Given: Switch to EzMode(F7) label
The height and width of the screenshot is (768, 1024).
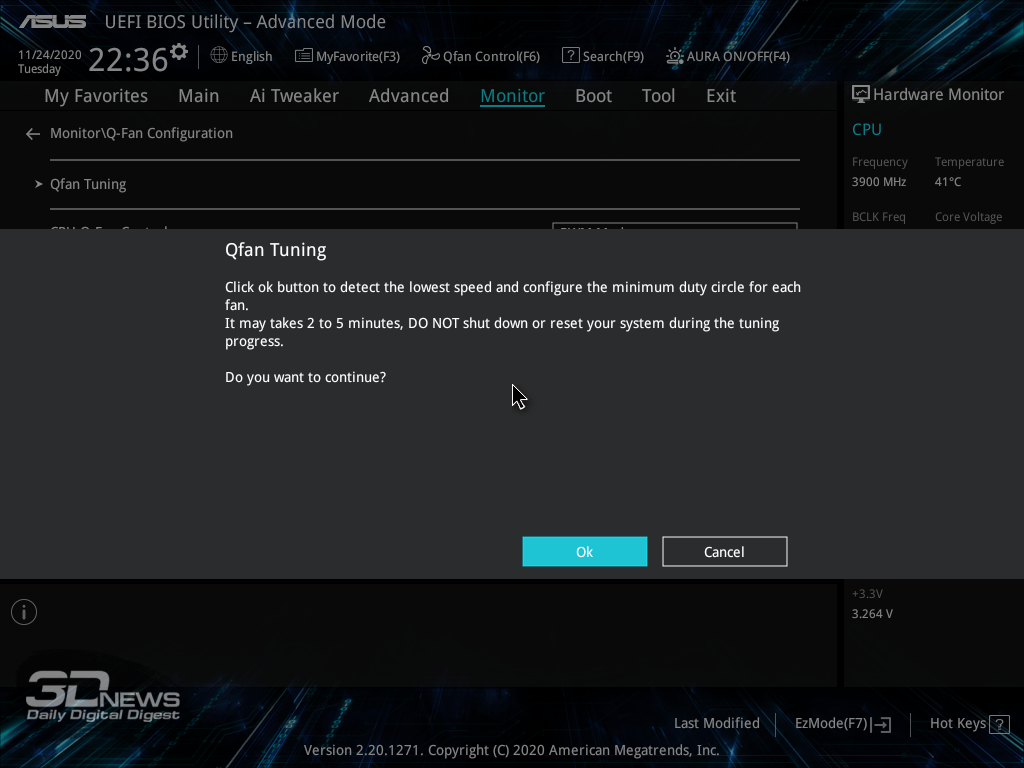Looking at the screenshot, I should (x=831, y=724).
